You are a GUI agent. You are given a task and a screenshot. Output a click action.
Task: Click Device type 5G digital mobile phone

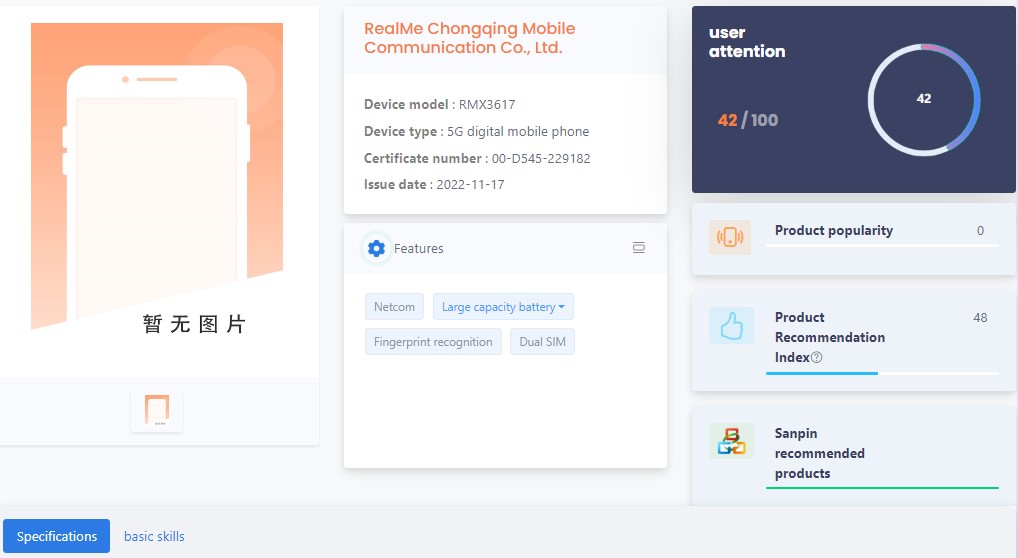476,131
